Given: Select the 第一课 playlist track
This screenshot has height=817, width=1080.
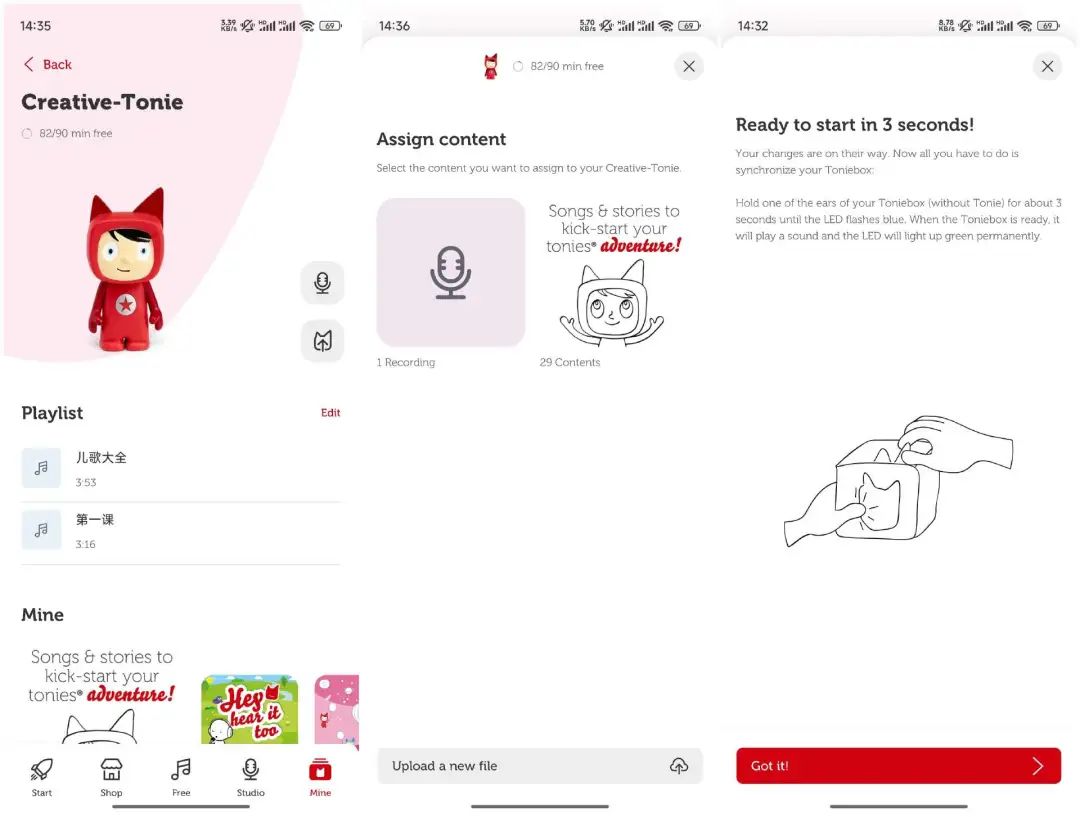Looking at the screenshot, I should 181,530.
